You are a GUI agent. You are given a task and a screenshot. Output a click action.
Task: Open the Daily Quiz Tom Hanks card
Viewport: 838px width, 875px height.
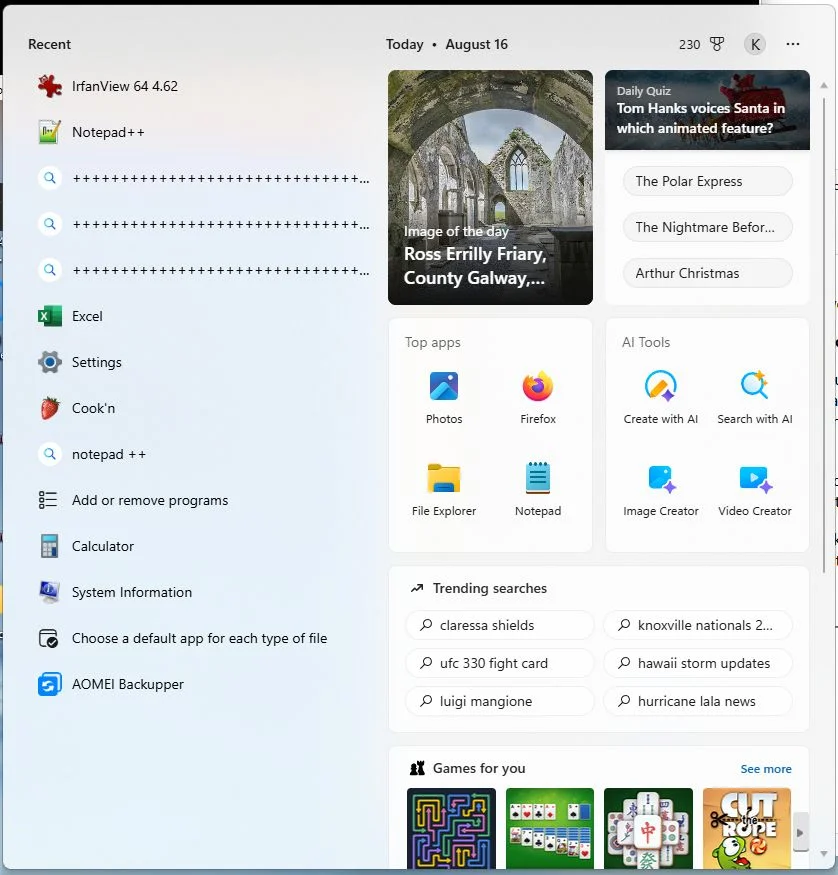click(x=707, y=110)
